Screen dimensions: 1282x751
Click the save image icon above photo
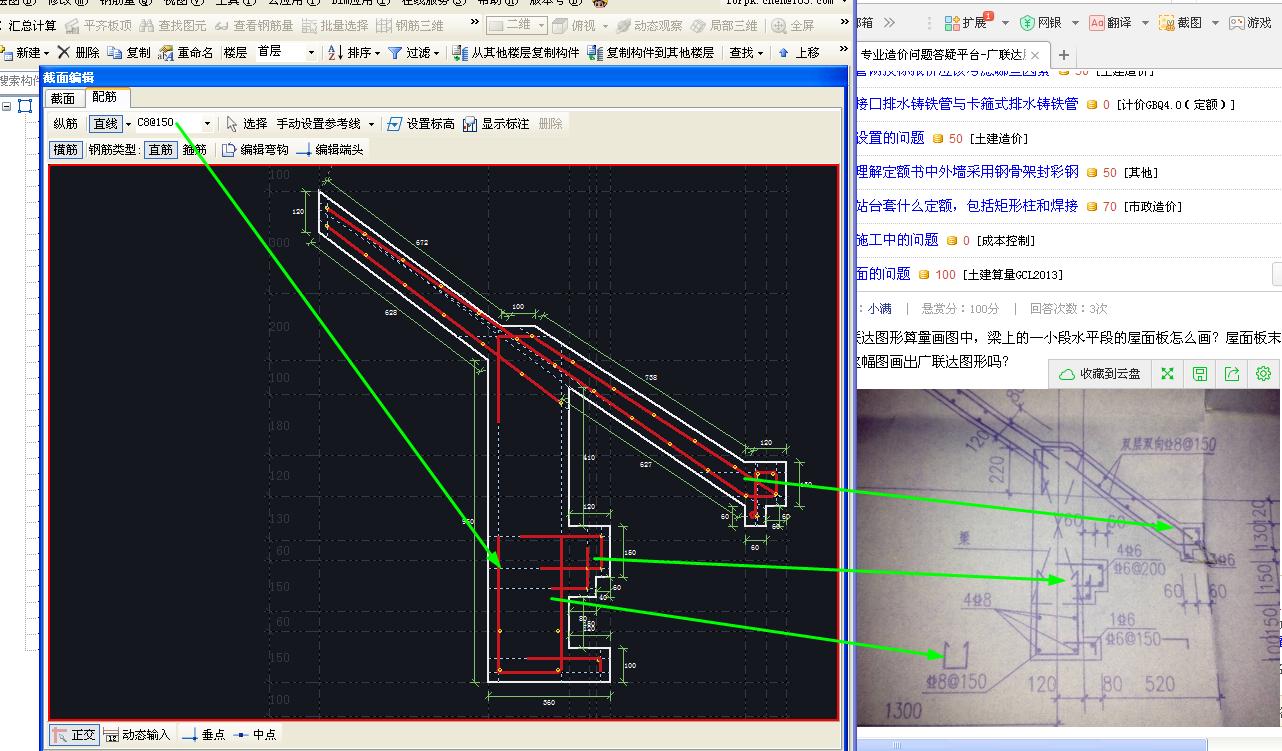click(x=1199, y=373)
